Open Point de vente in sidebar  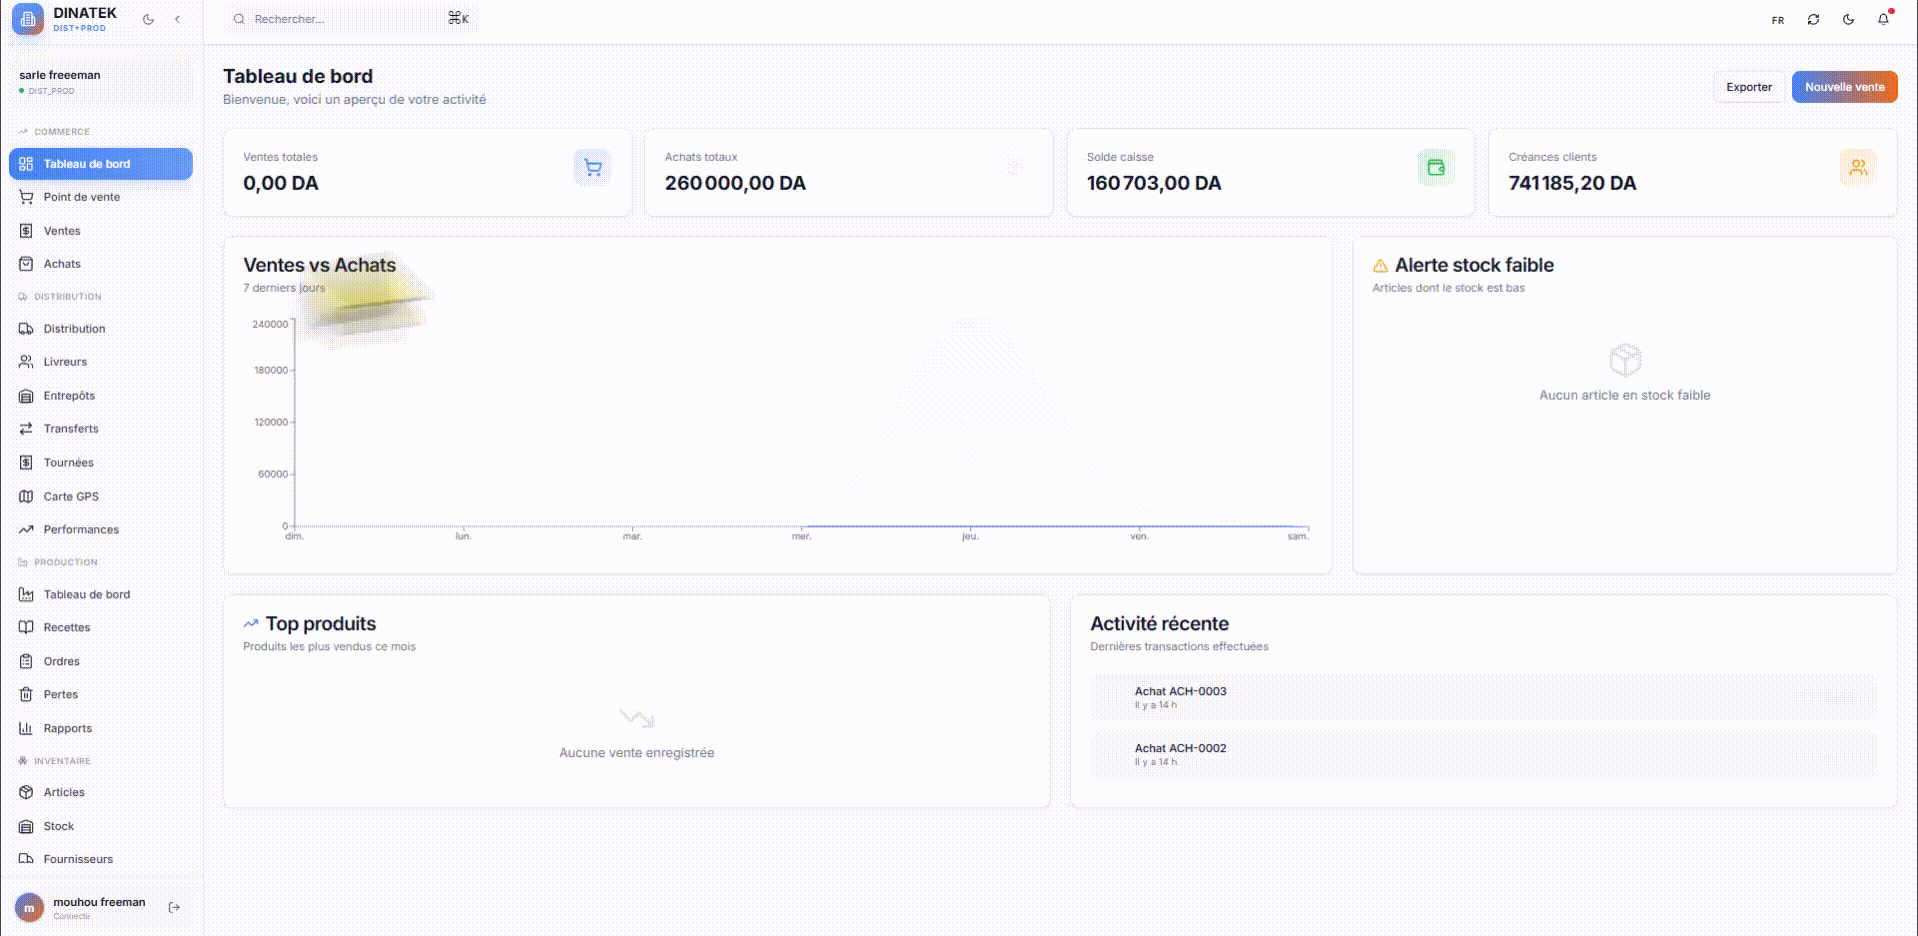tap(81, 197)
